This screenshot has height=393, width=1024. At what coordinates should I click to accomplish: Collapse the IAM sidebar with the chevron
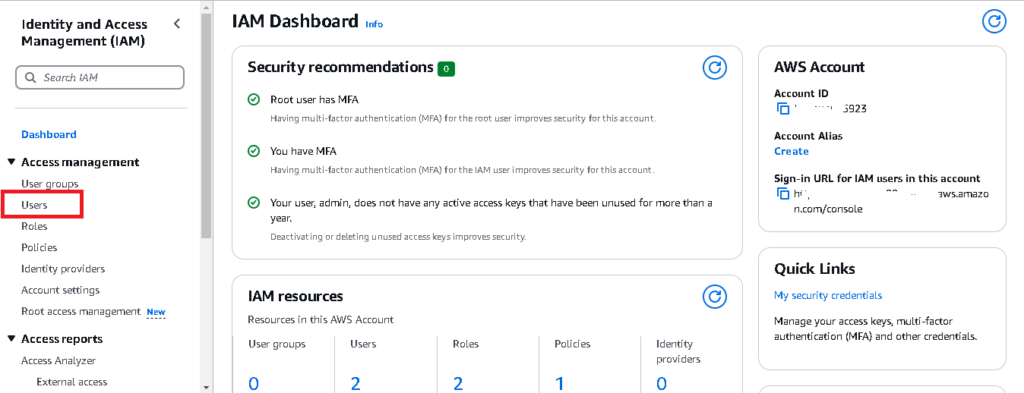[176, 24]
